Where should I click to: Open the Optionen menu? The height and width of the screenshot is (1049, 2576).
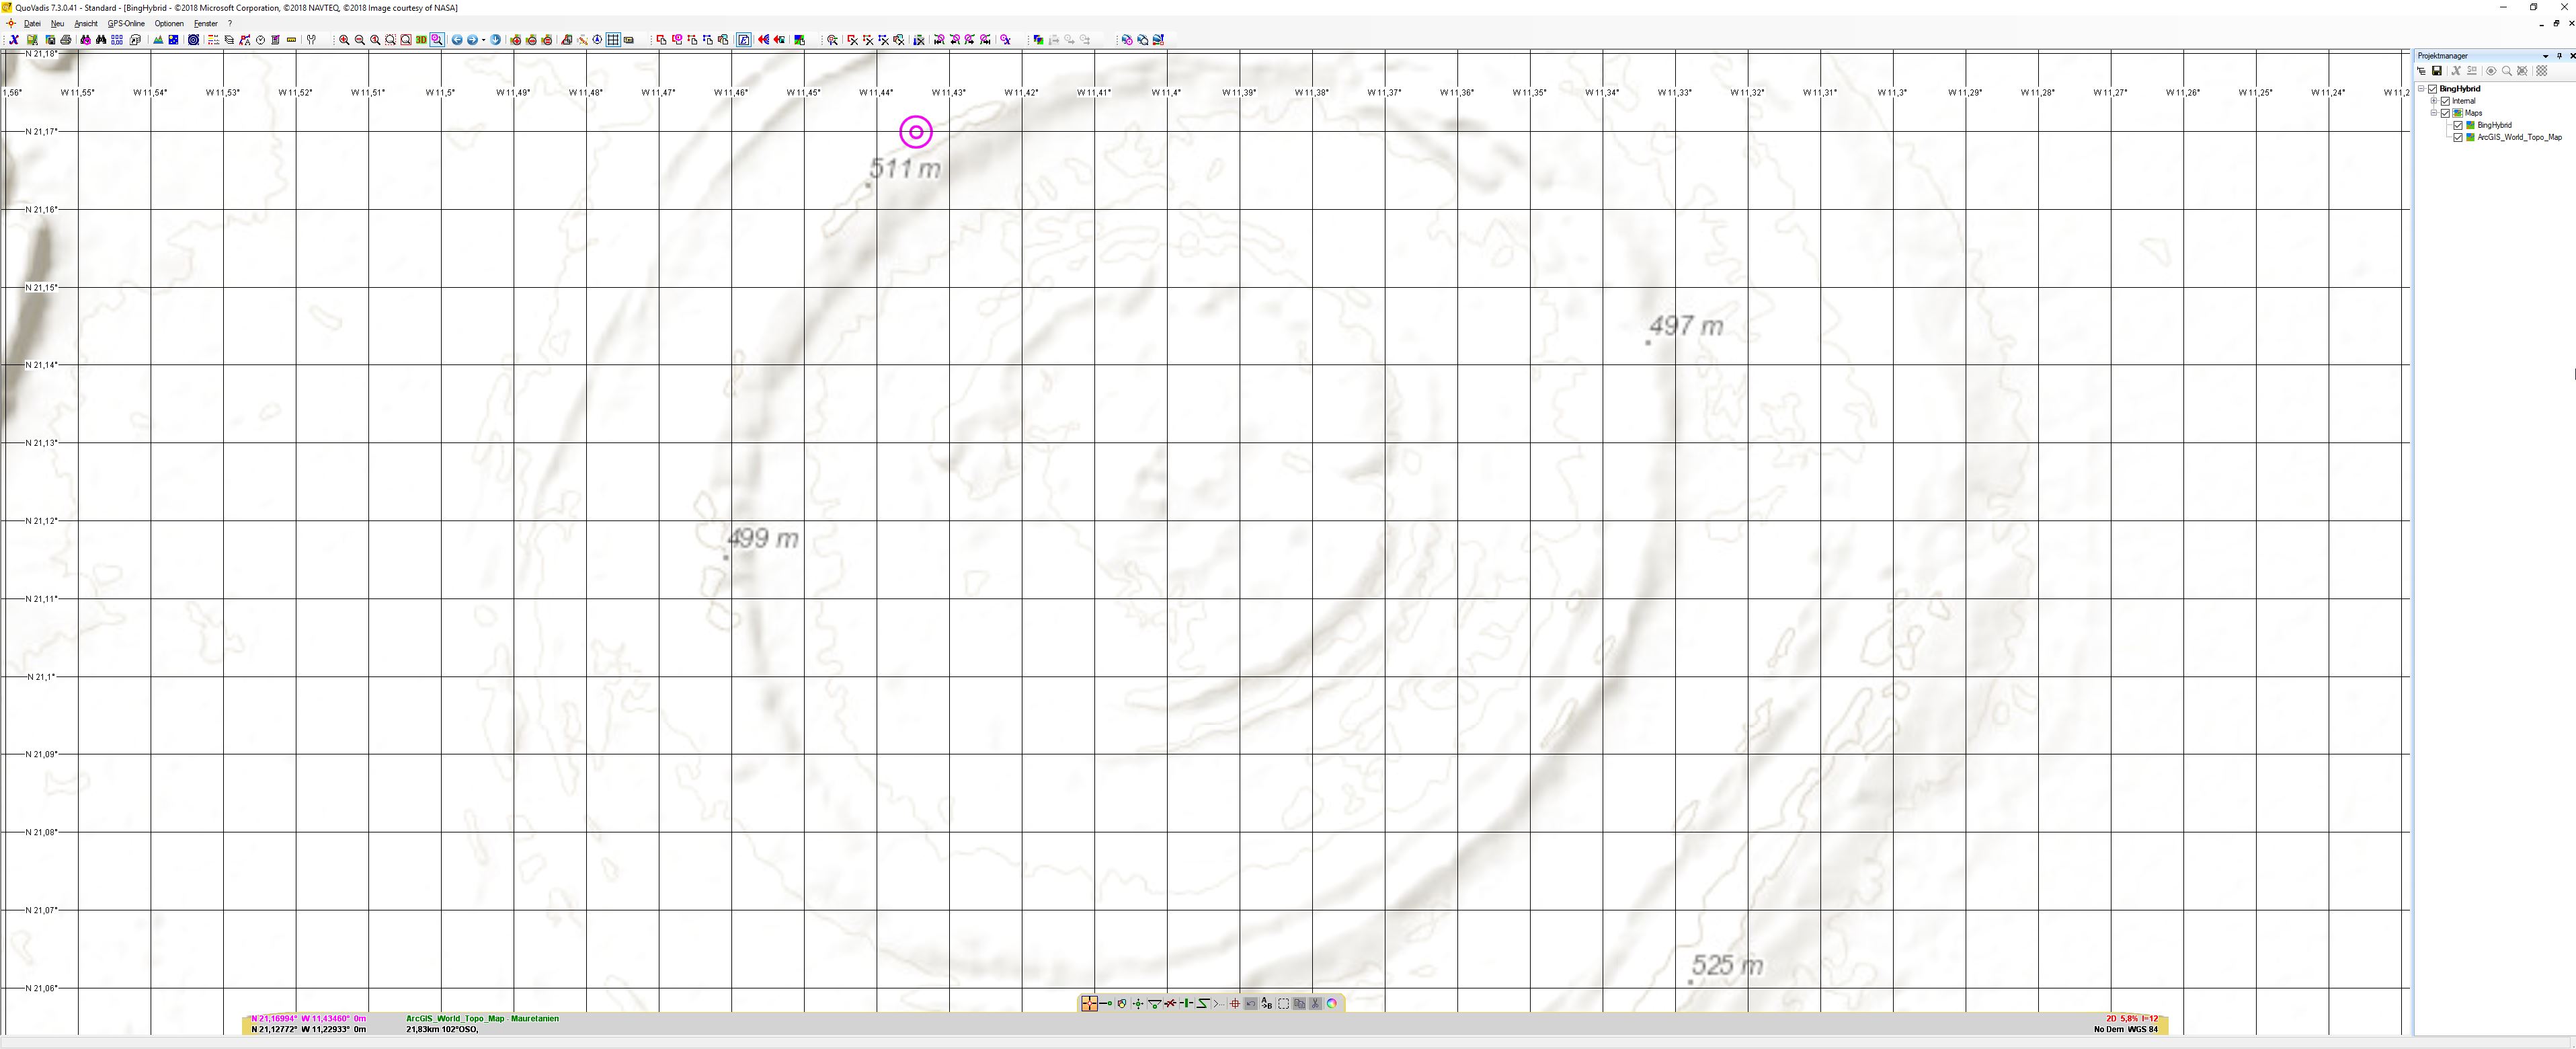pos(169,23)
